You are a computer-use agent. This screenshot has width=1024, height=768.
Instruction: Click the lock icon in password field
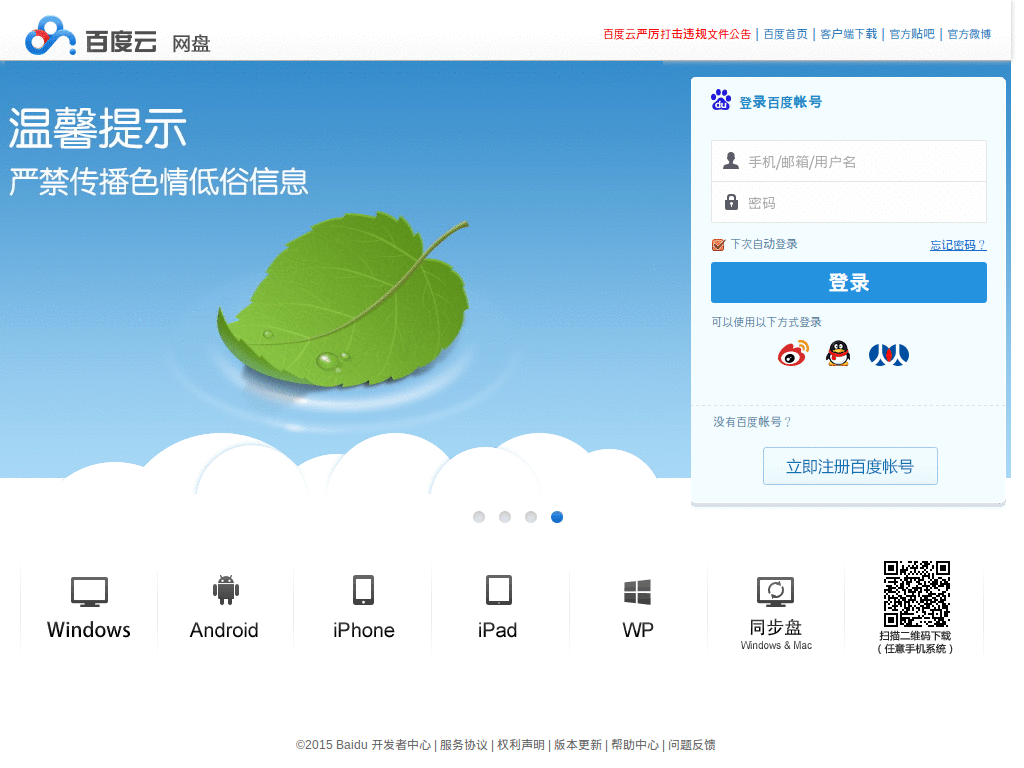click(x=731, y=202)
